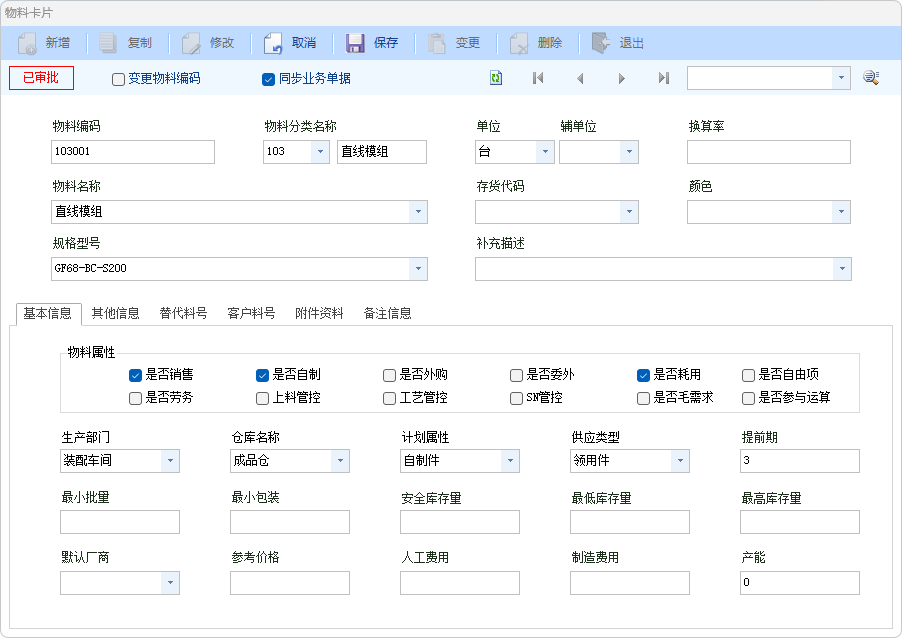The width and height of the screenshot is (902, 638).
Task: Expand the 存货代码 dropdown
Action: point(629,212)
